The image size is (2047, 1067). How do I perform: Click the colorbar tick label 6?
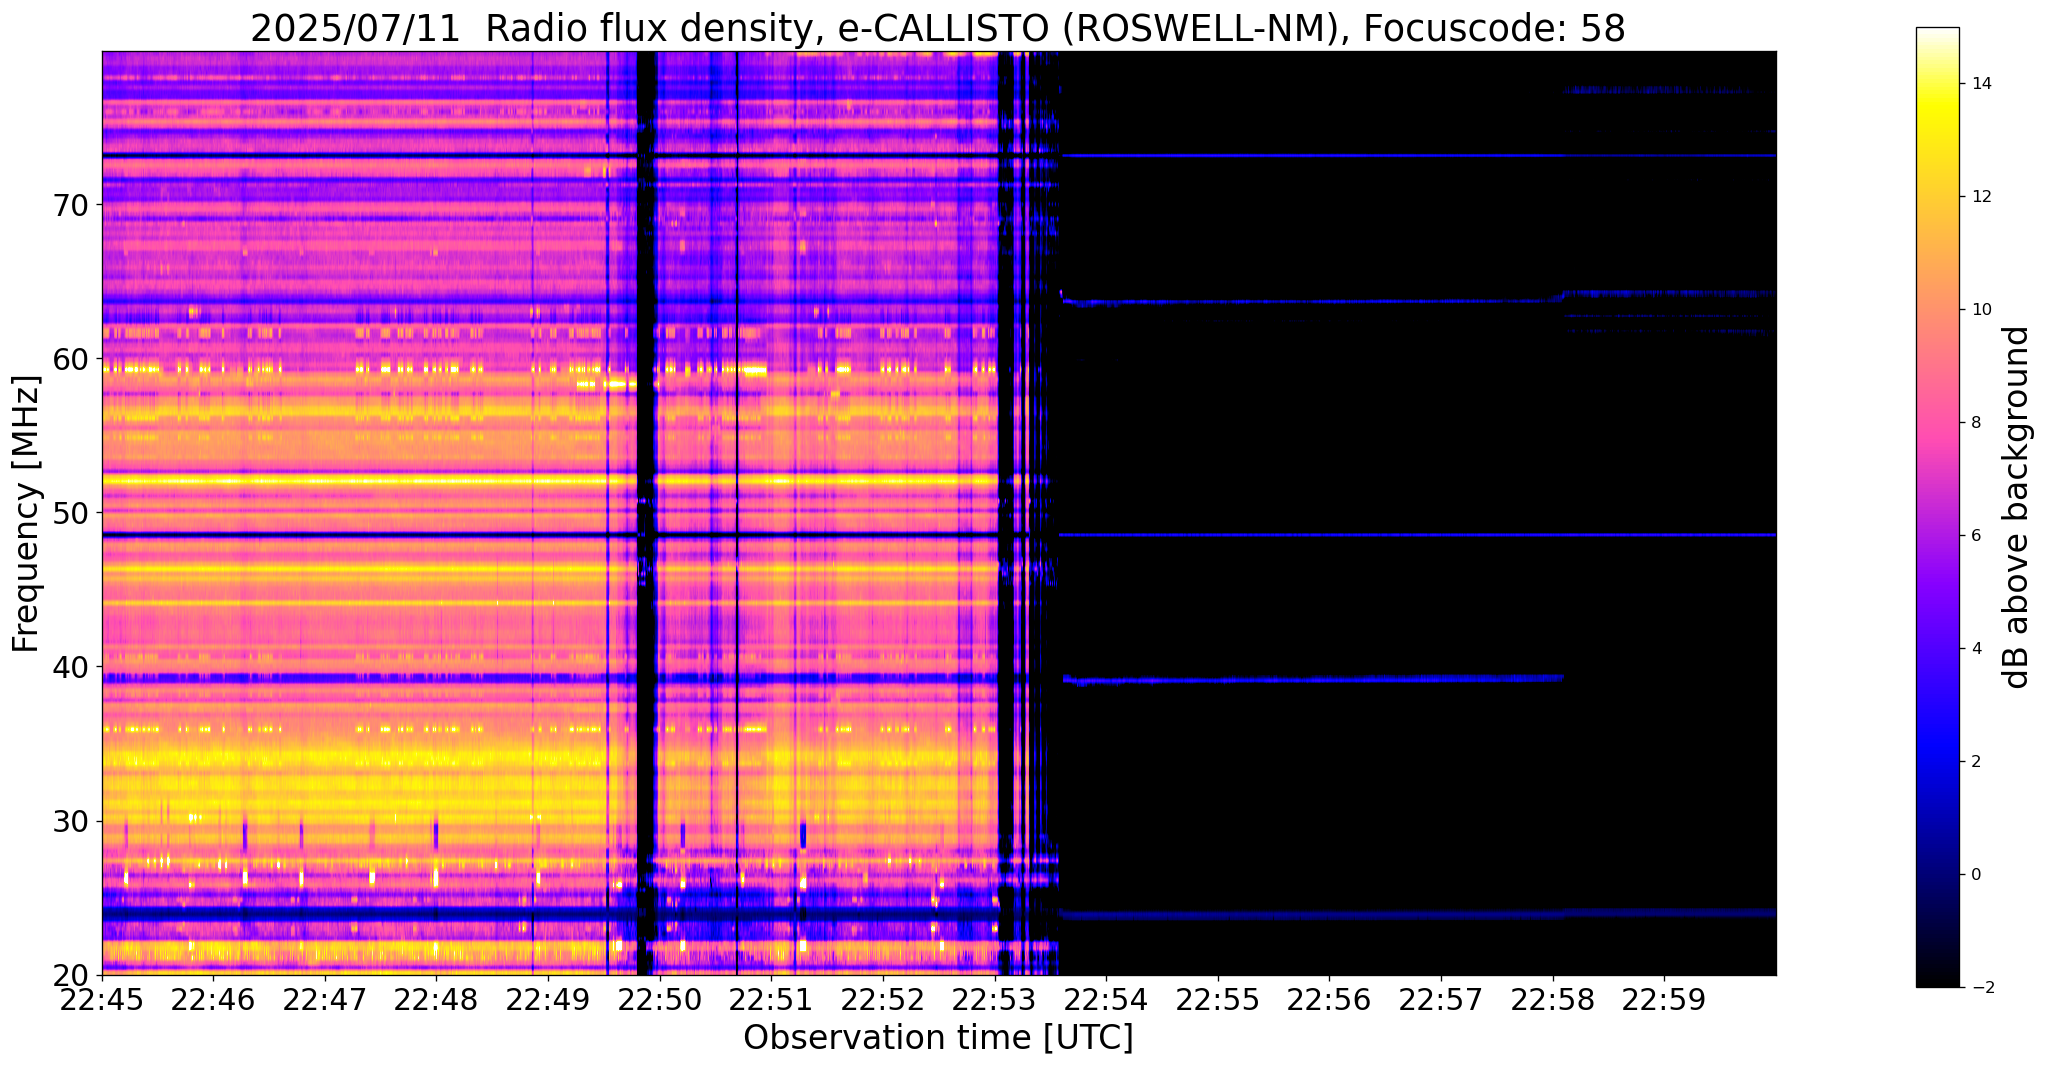1975,536
